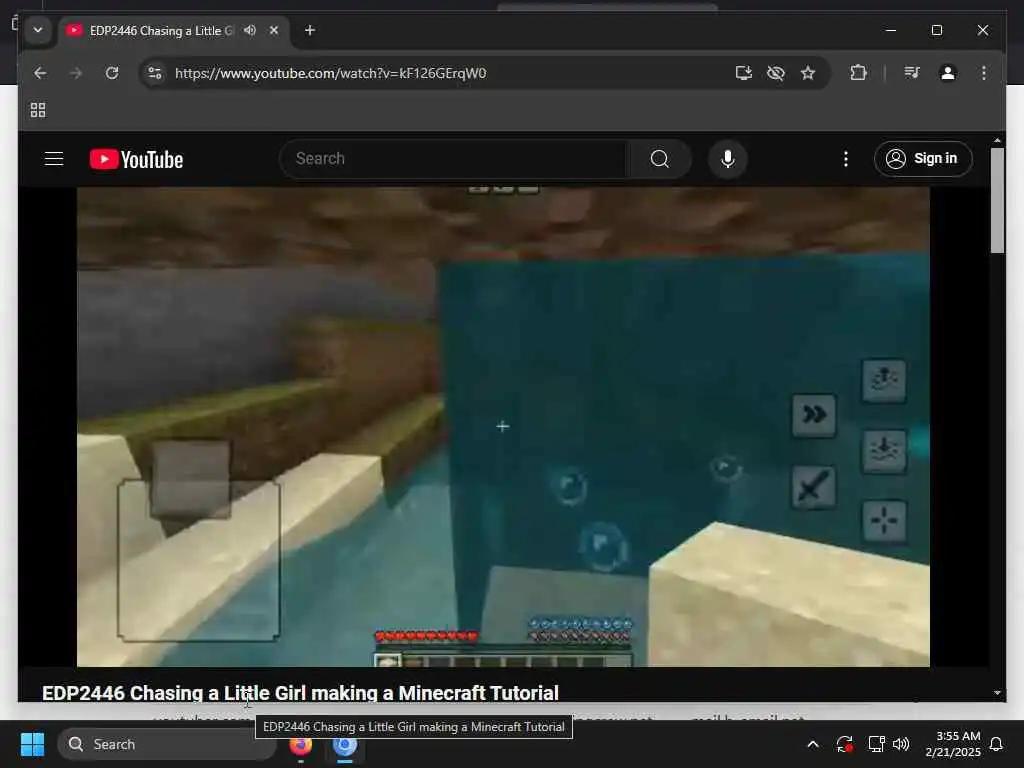The image size is (1024, 768).
Task: Open the browser profile icon
Action: (x=948, y=73)
